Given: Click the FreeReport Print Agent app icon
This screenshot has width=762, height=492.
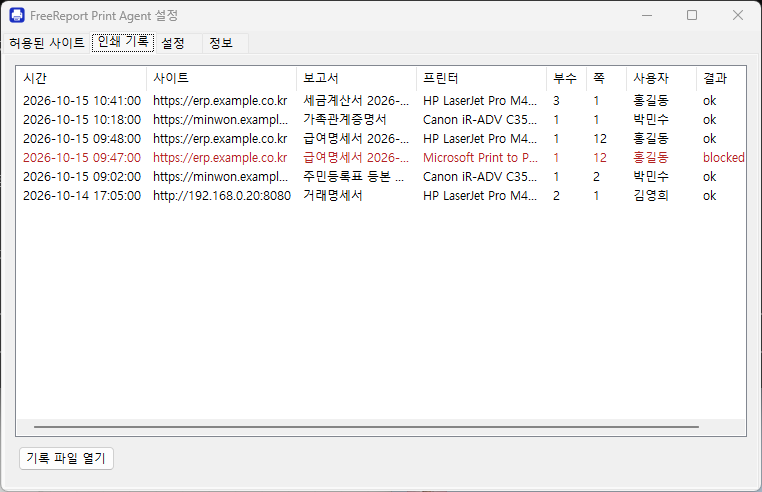Looking at the screenshot, I should click(17, 16).
